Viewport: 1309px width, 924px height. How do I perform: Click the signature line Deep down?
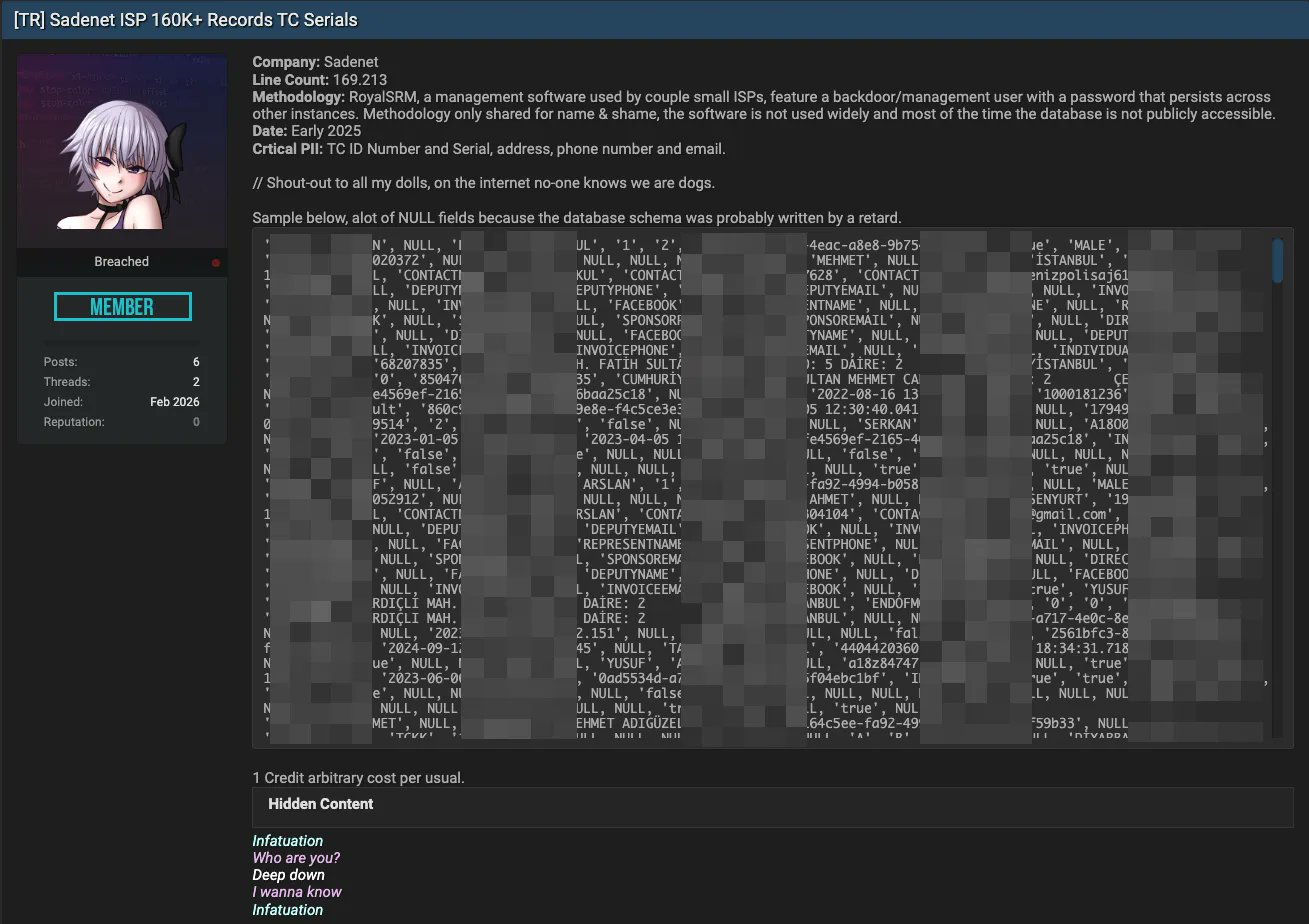pyautogui.click(x=288, y=875)
